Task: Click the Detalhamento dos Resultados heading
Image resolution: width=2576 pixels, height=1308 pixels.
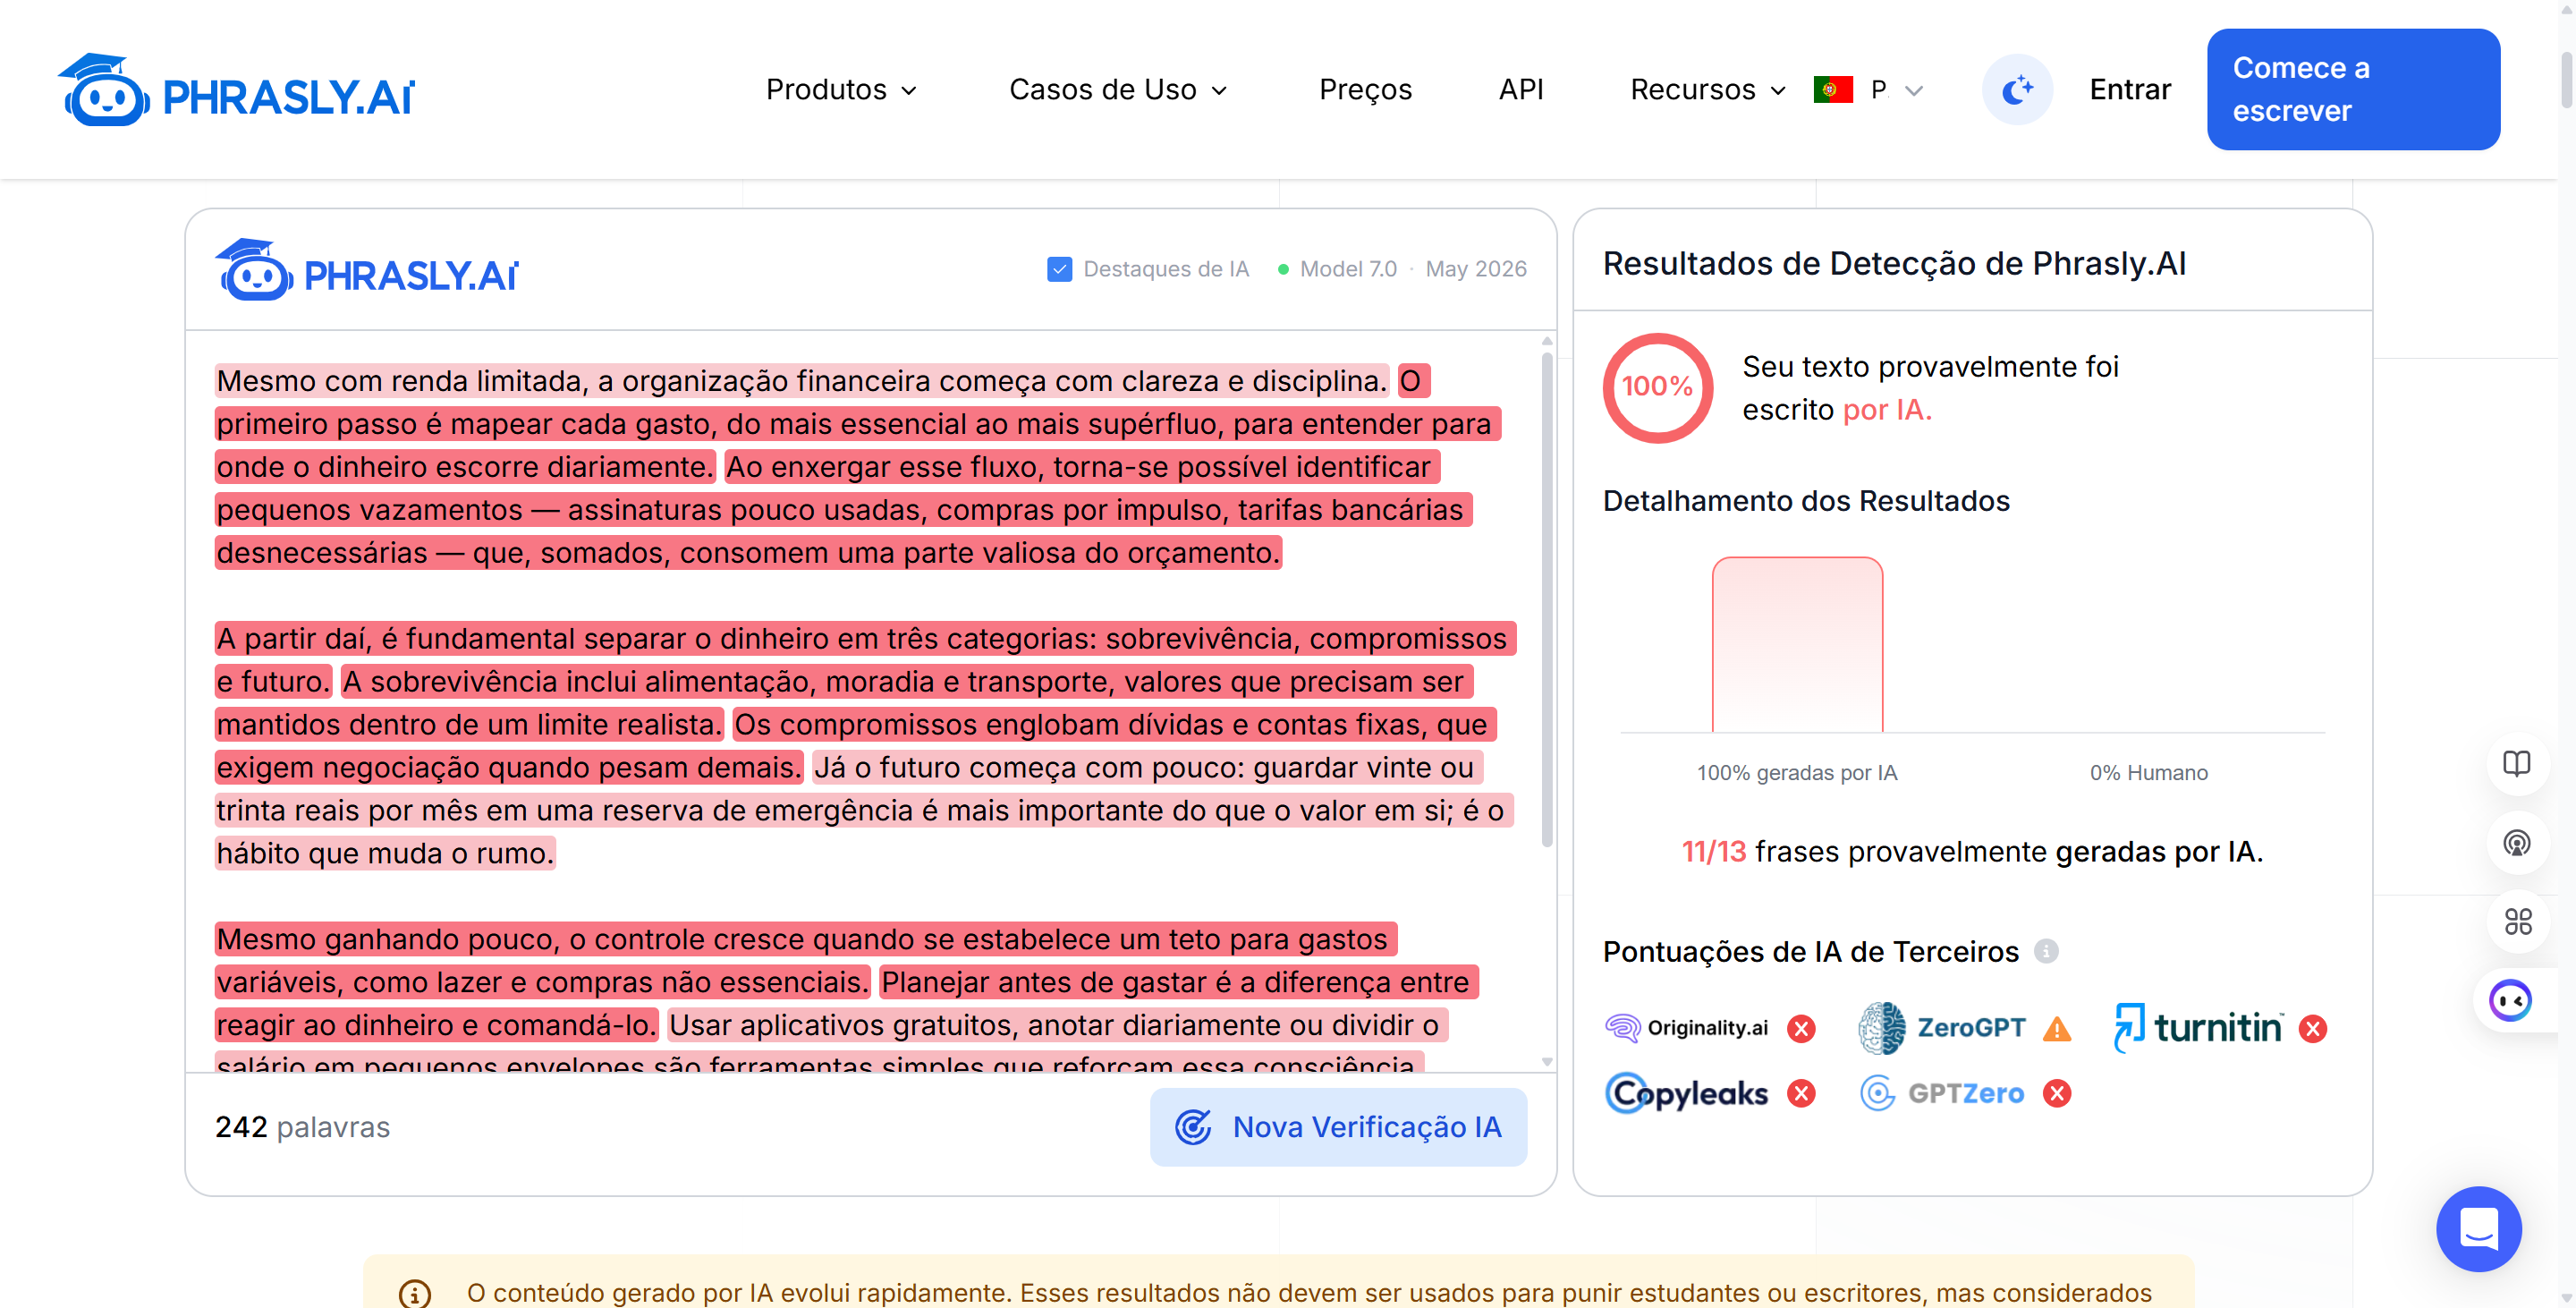Action: pos(1805,501)
